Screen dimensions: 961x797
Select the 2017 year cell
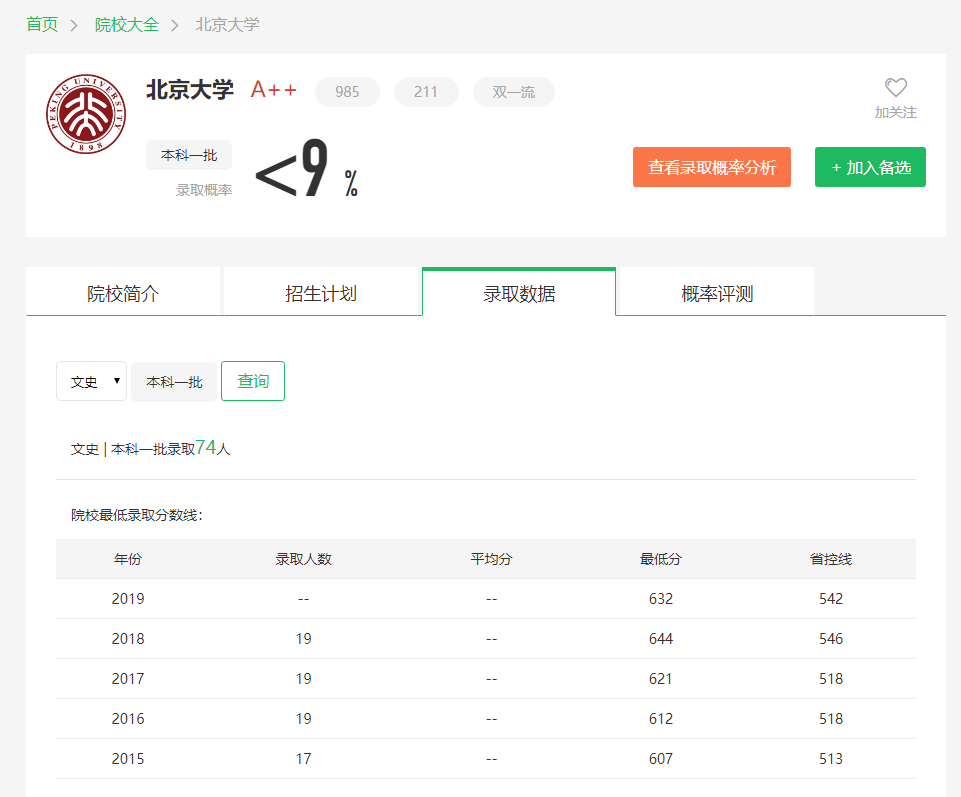click(127, 679)
